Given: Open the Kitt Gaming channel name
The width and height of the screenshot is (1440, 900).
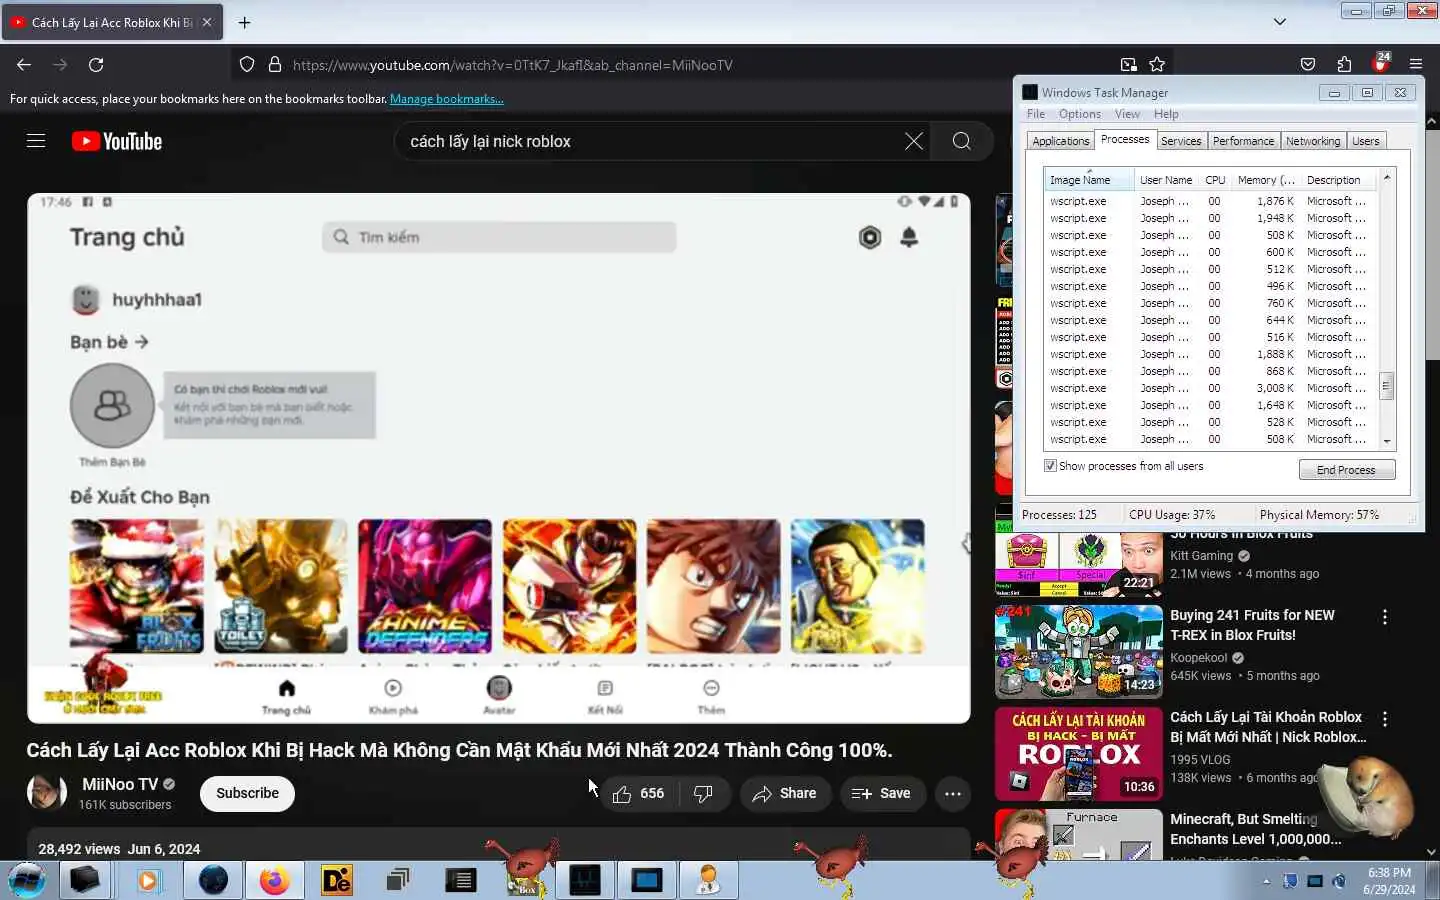Looking at the screenshot, I should click(1201, 556).
